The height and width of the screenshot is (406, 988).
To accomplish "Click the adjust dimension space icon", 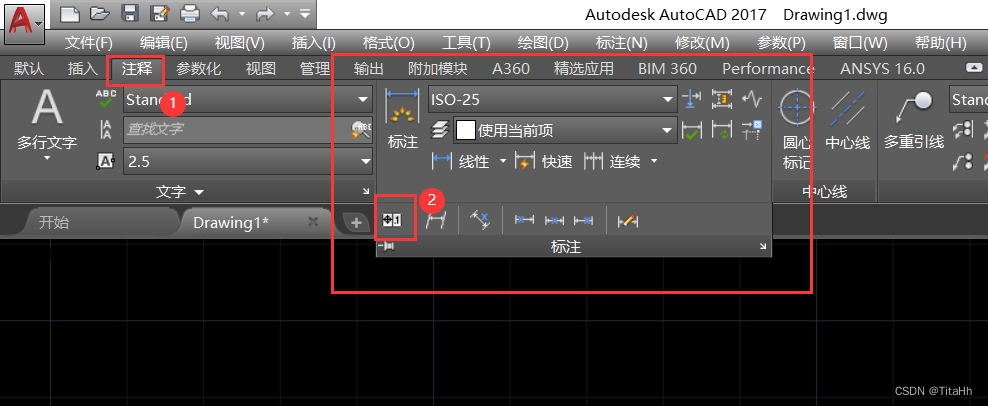I will 722,98.
